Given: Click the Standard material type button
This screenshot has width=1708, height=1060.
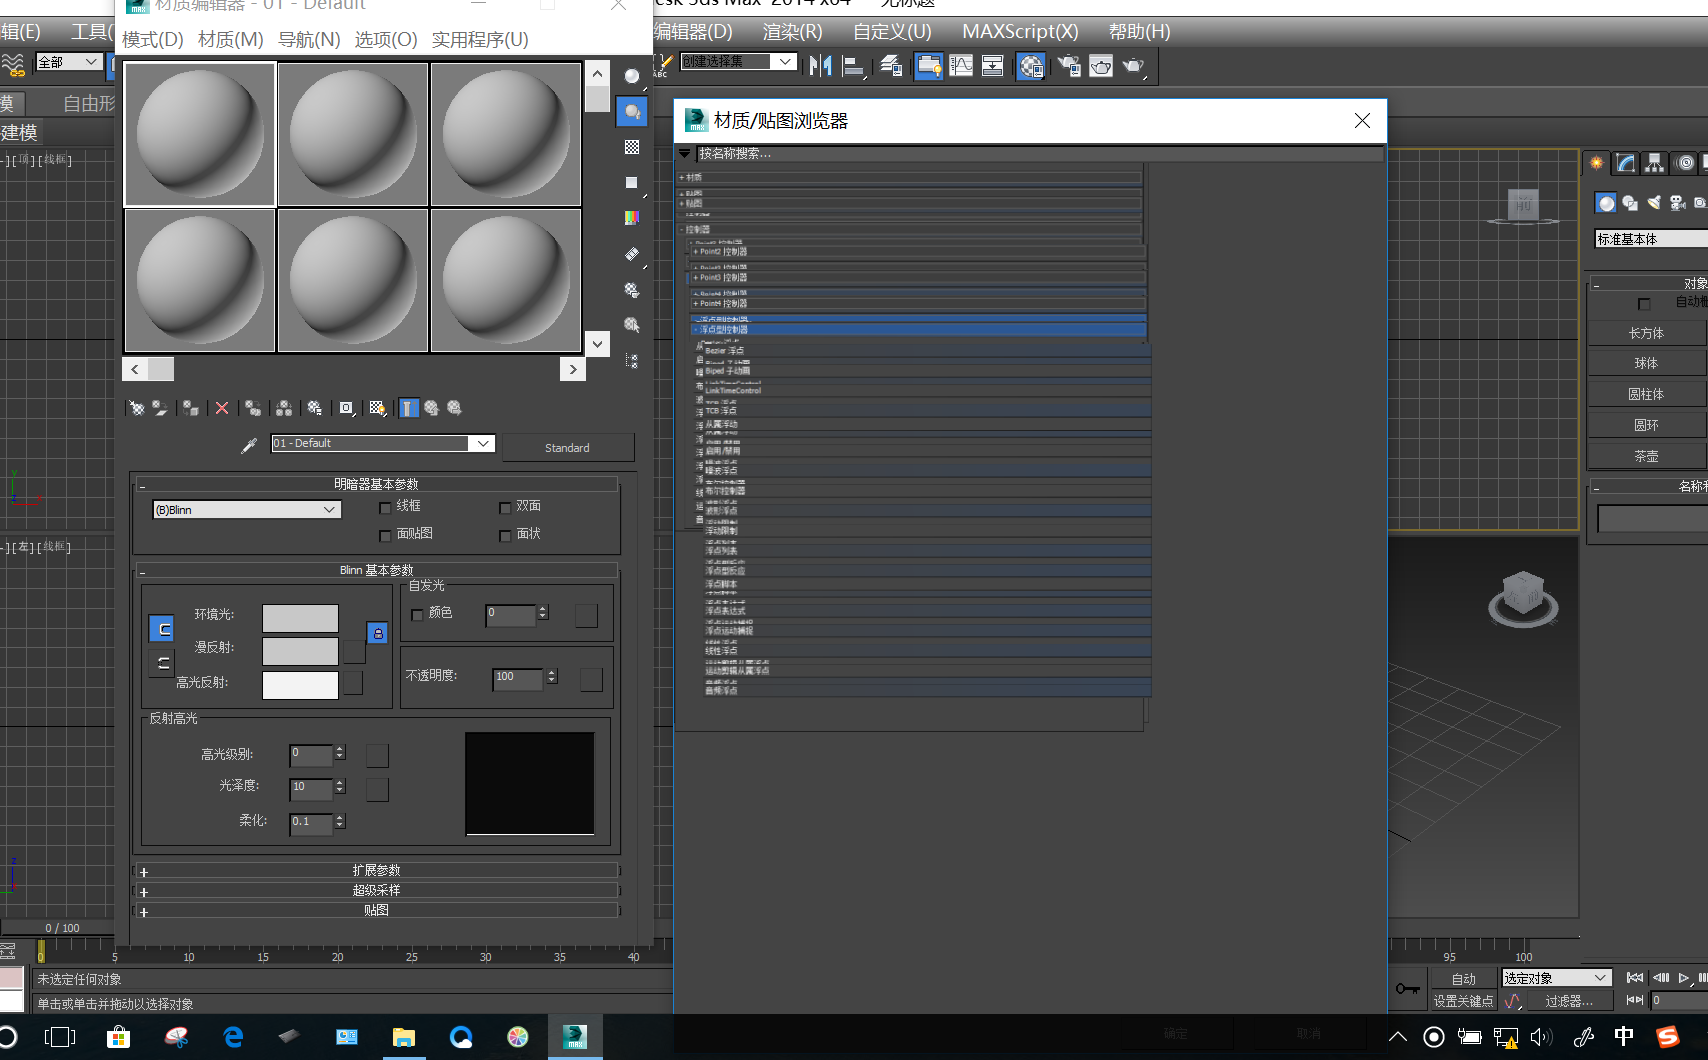Looking at the screenshot, I should pyautogui.click(x=567, y=448).
